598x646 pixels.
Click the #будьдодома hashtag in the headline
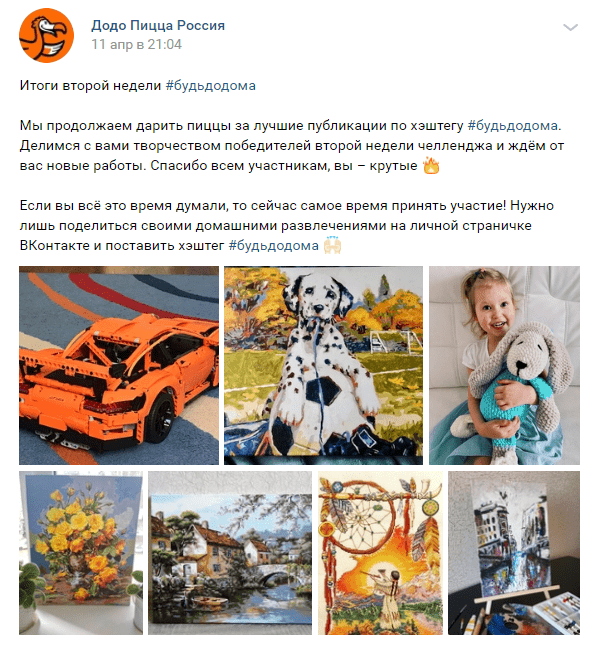click(x=211, y=86)
